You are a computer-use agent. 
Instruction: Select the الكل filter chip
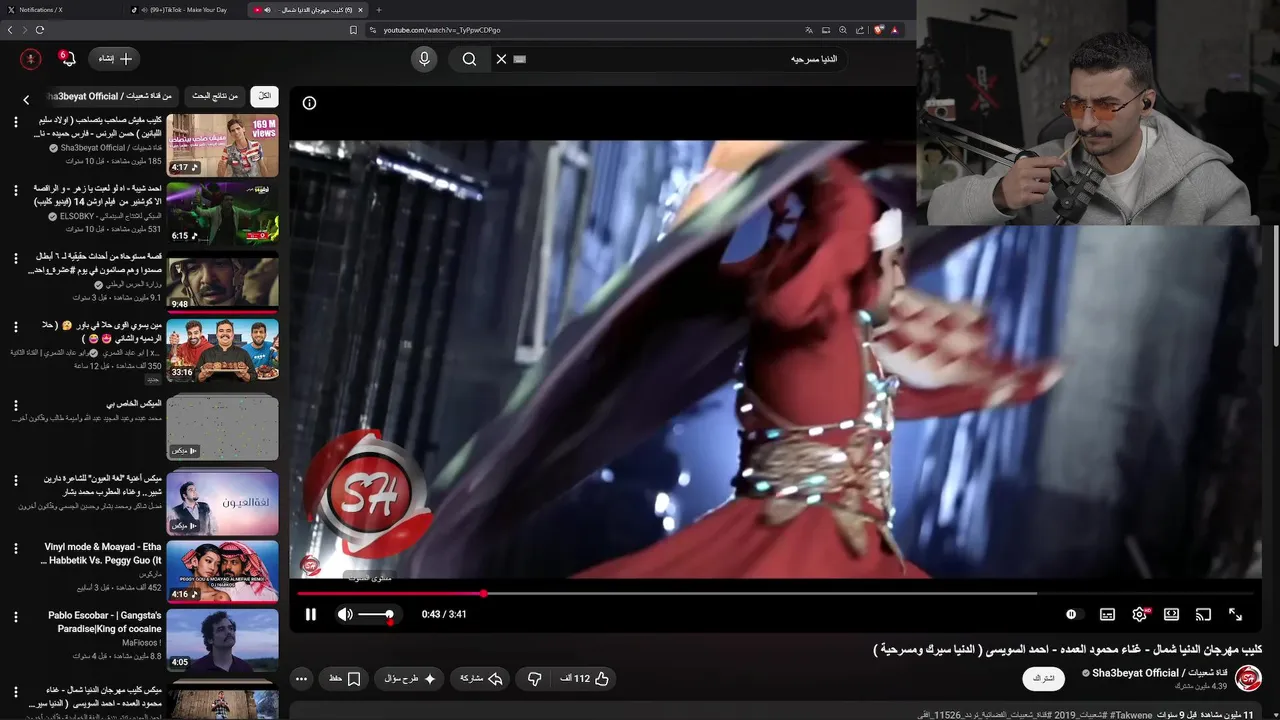pyautogui.click(x=264, y=96)
